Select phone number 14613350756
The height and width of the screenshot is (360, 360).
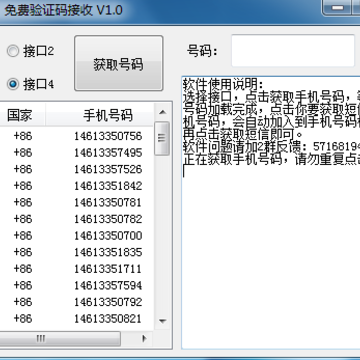pos(108,136)
